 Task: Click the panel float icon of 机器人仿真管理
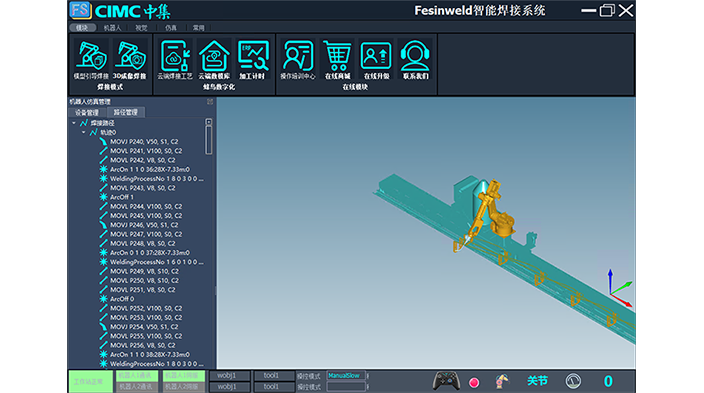(x=210, y=102)
